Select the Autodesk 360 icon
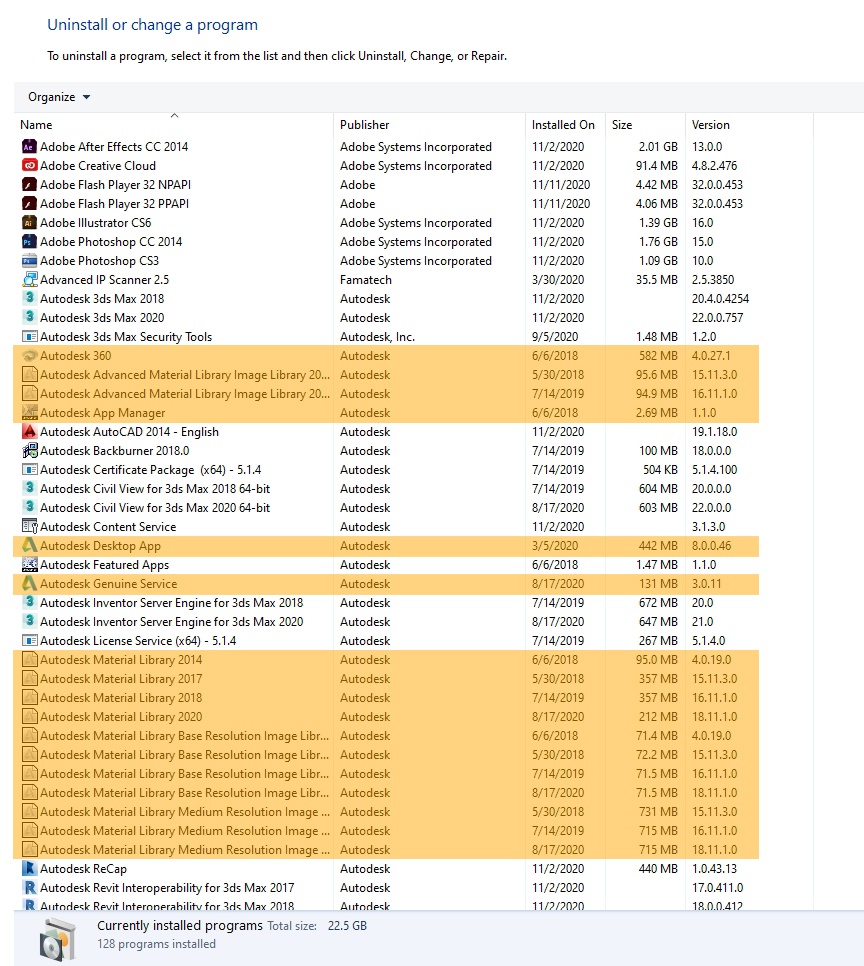The width and height of the screenshot is (864, 966). (29, 356)
